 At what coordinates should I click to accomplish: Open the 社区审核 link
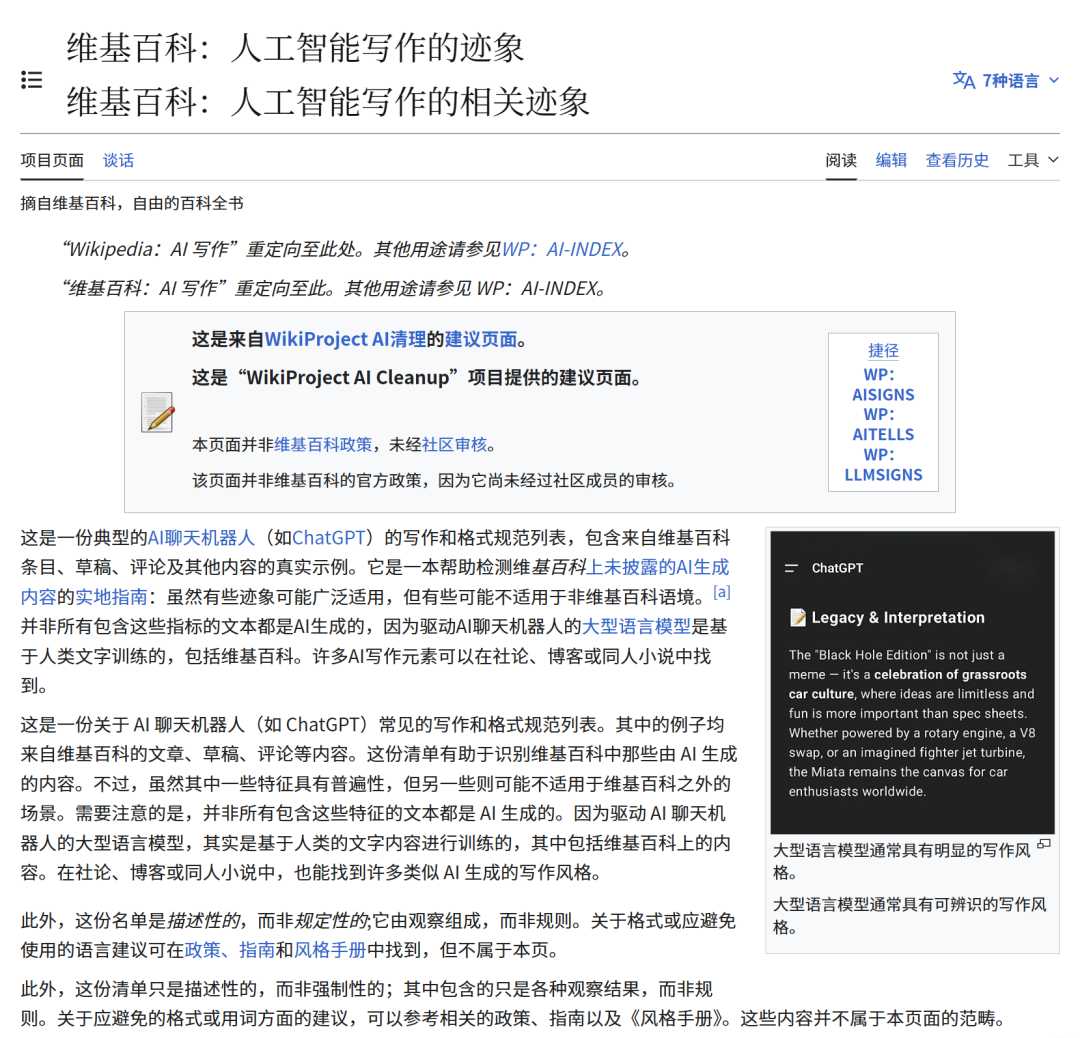point(454,445)
